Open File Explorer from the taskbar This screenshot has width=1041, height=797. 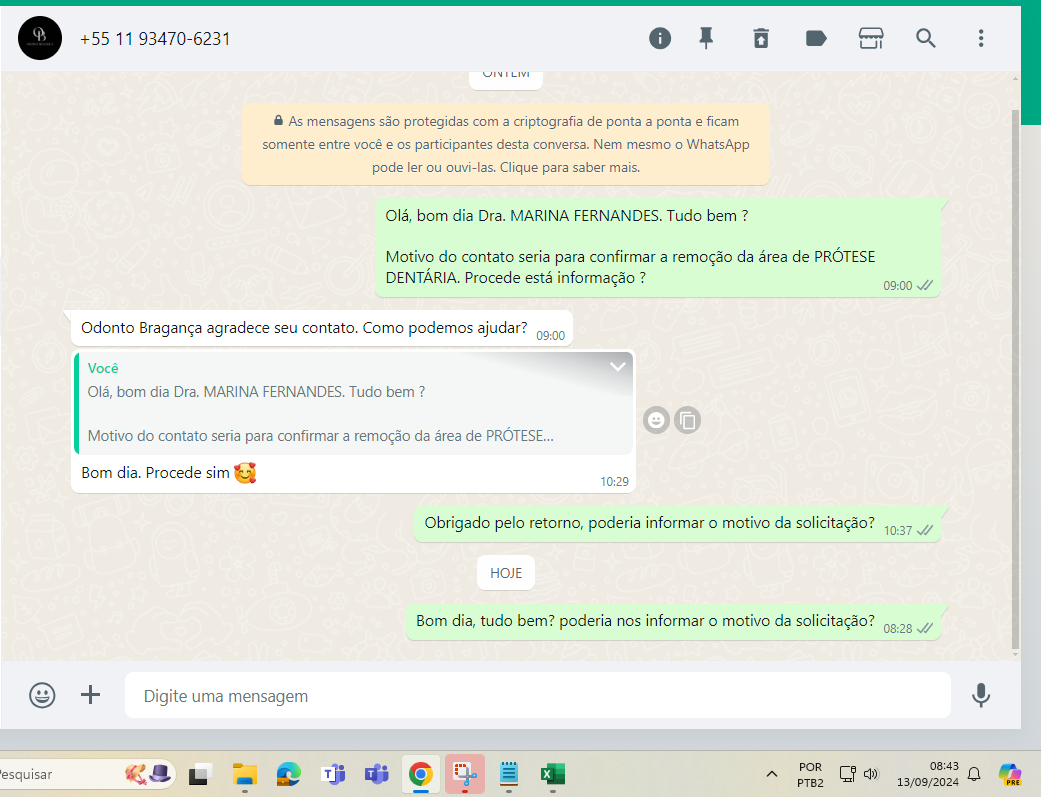tap(244, 774)
